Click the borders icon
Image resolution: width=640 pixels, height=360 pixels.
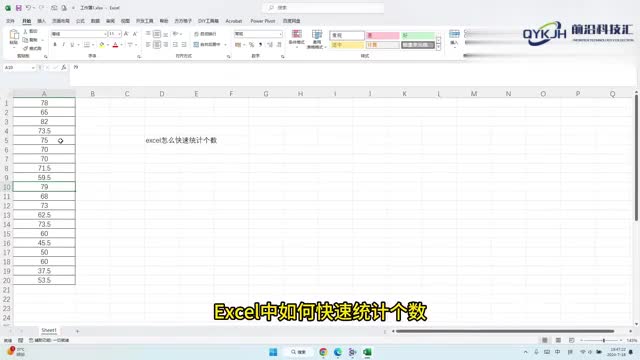87,44
